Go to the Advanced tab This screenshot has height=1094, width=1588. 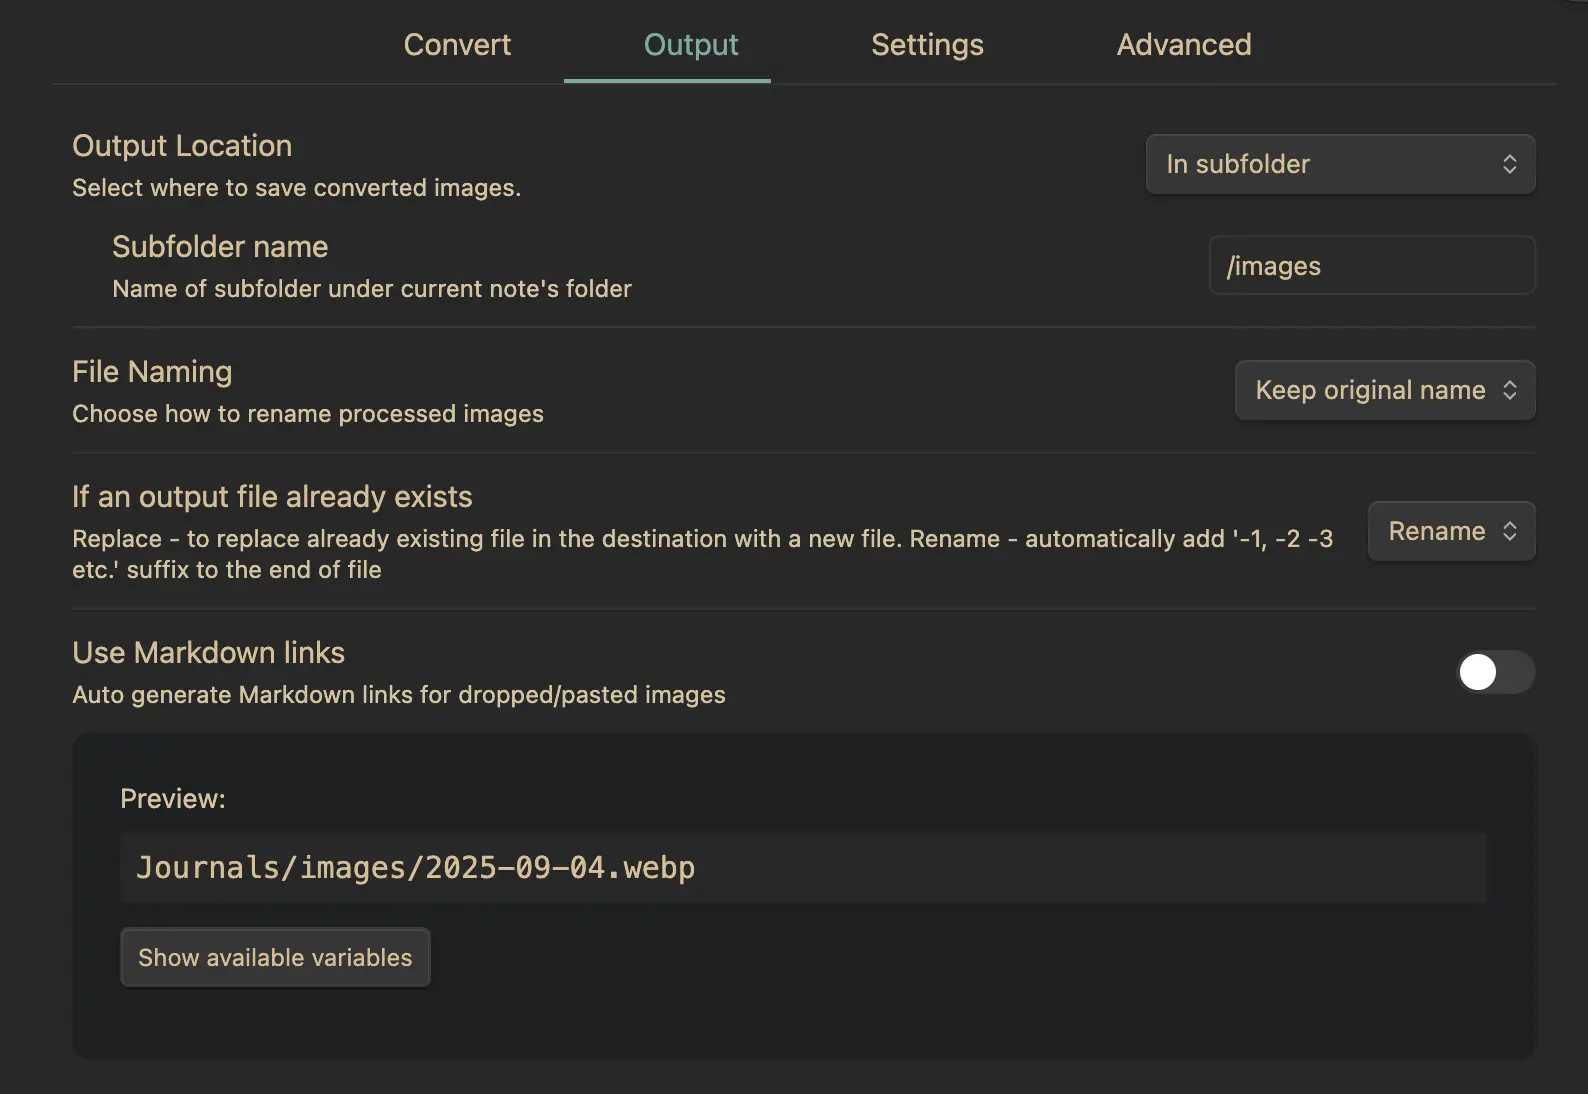point(1183,45)
